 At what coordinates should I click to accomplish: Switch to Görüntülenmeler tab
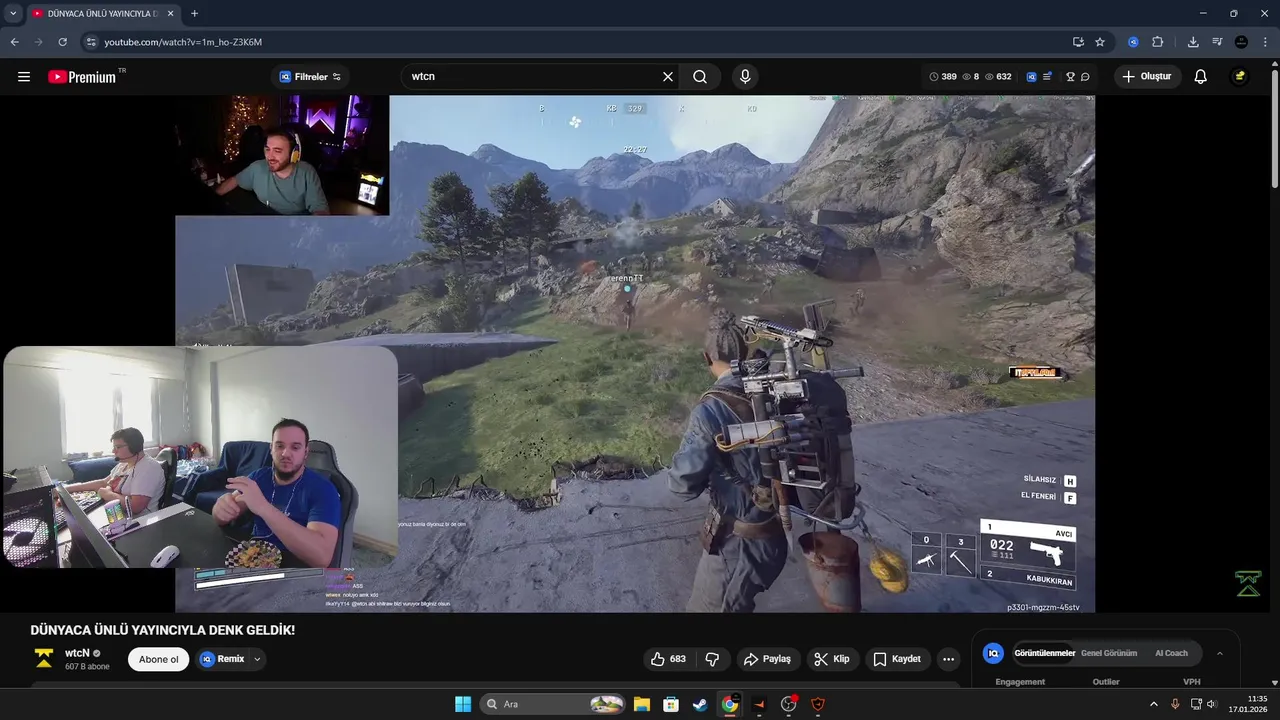pyautogui.click(x=1044, y=653)
